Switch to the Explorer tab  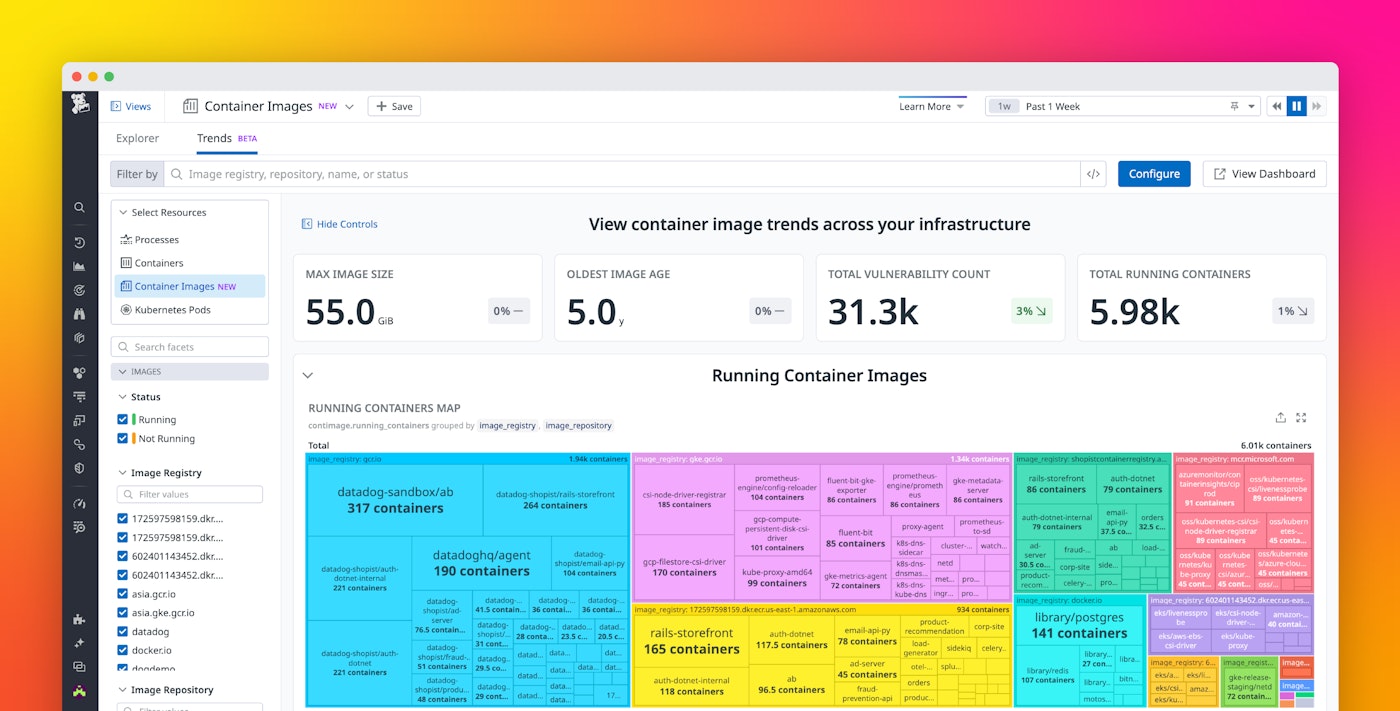(x=137, y=138)
